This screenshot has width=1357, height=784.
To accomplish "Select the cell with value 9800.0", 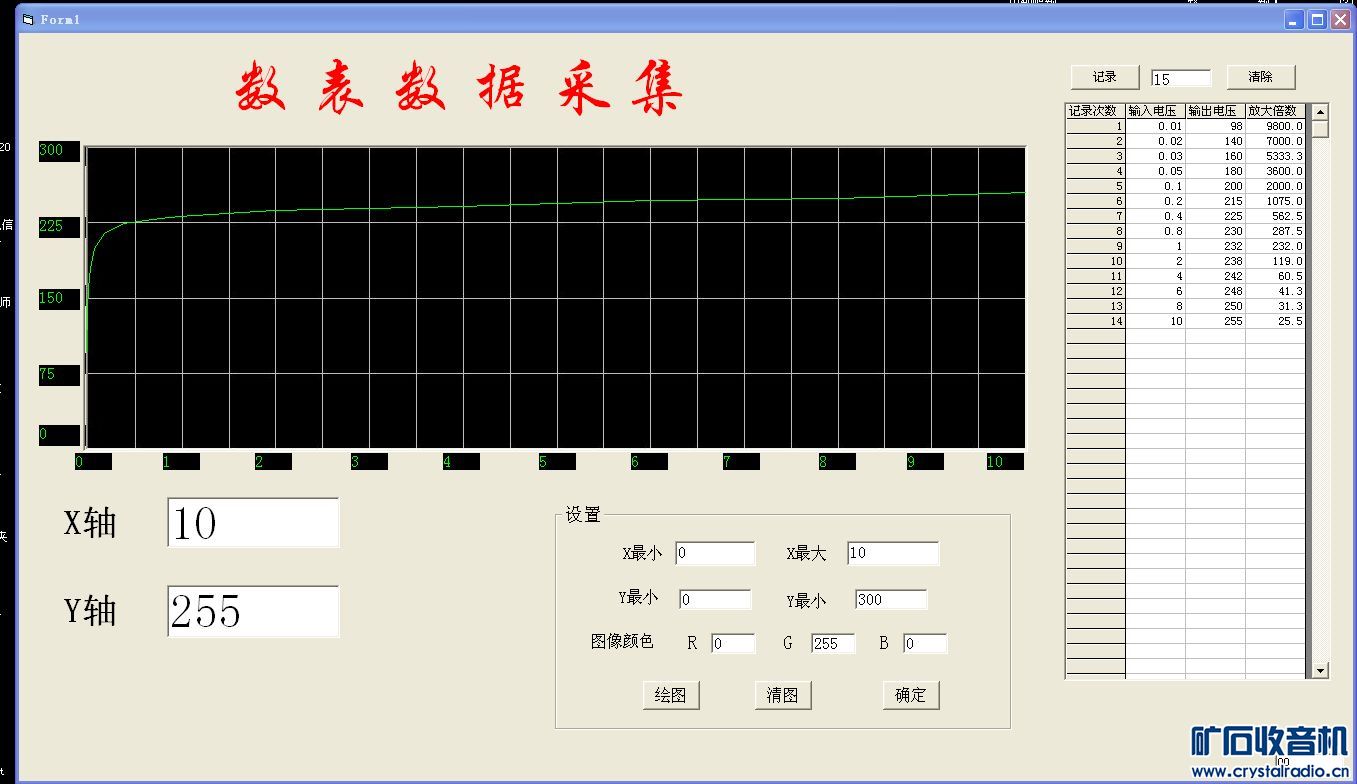I will [x=1275, y=126].
